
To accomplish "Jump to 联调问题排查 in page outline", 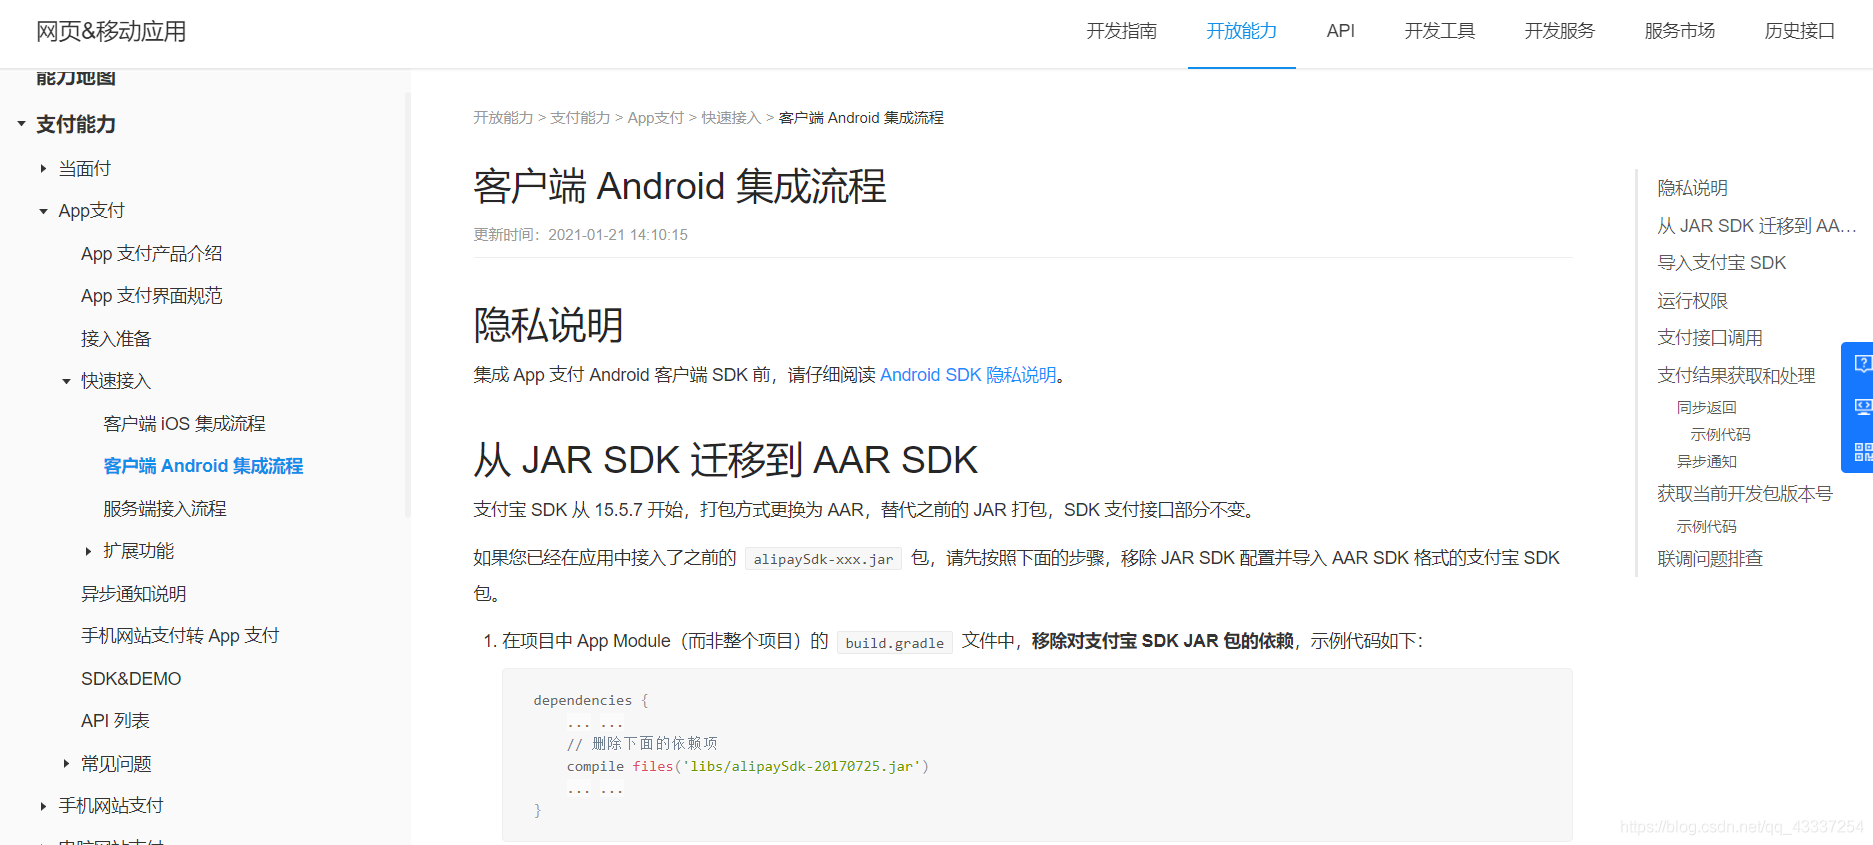I will pos(1710,559).
